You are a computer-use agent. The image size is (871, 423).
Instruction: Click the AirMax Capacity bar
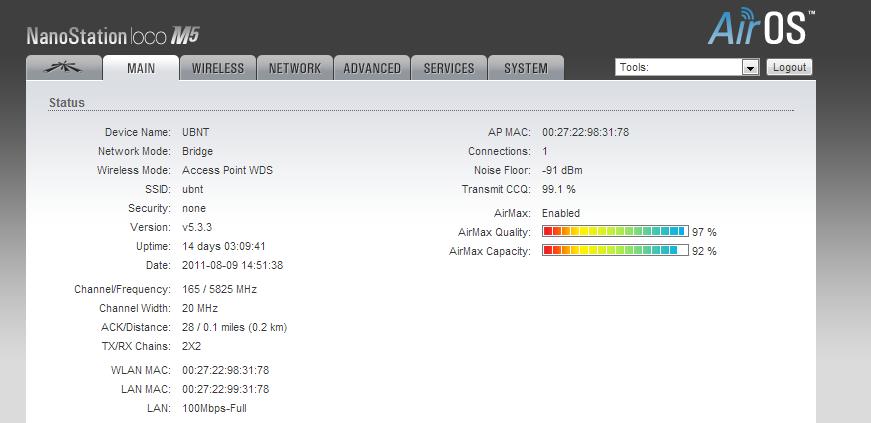click(x=615, y=251)
